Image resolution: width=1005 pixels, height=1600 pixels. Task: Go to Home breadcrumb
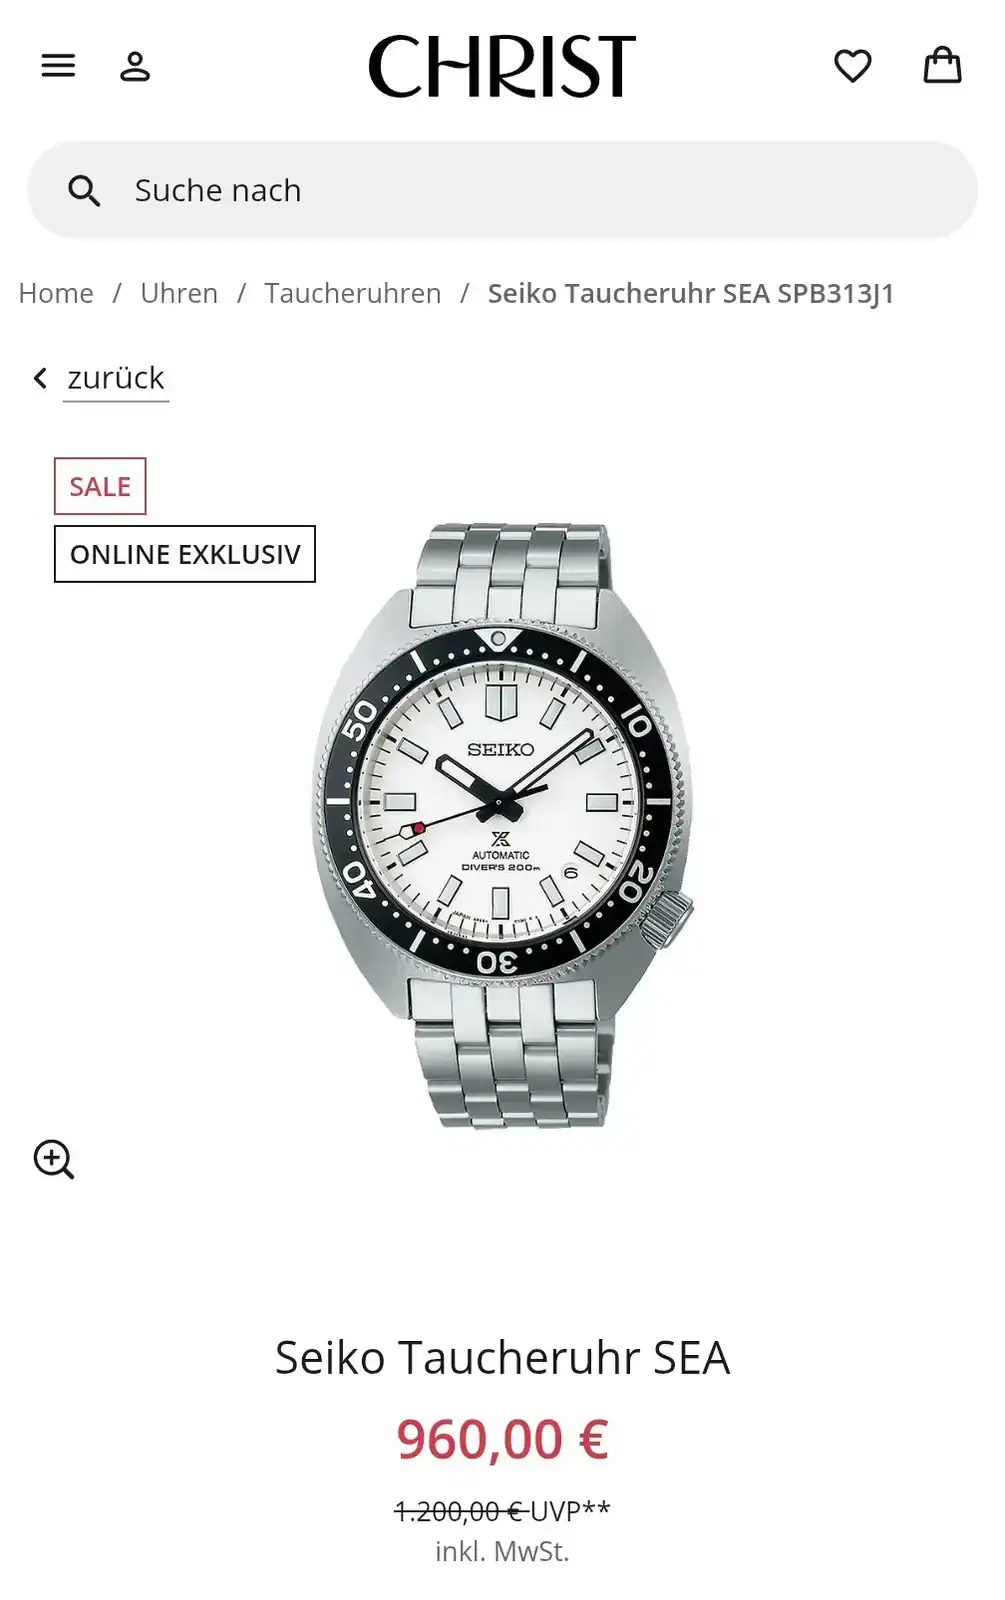click(x=56, y=293)
